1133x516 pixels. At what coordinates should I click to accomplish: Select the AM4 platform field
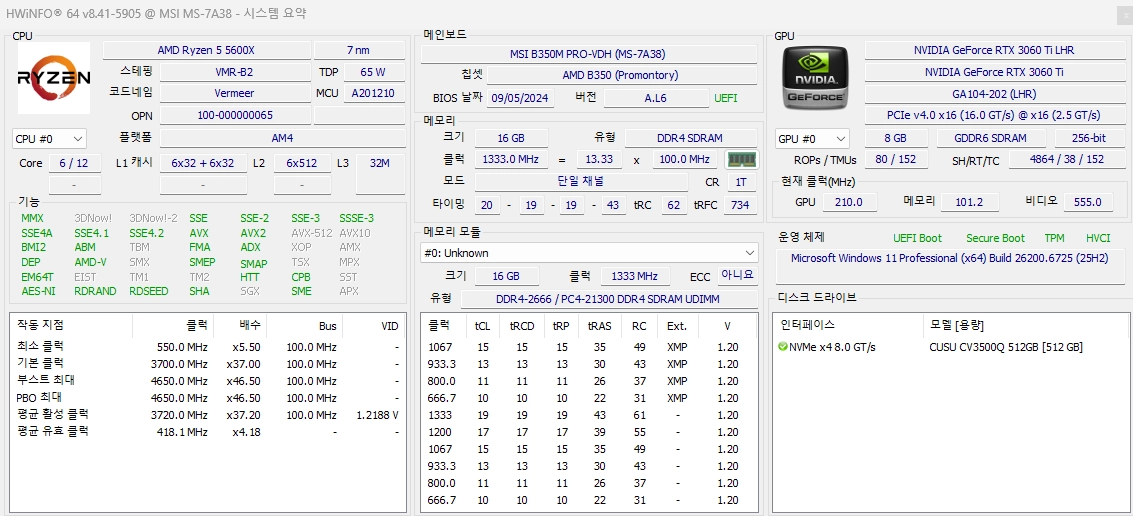283,138
